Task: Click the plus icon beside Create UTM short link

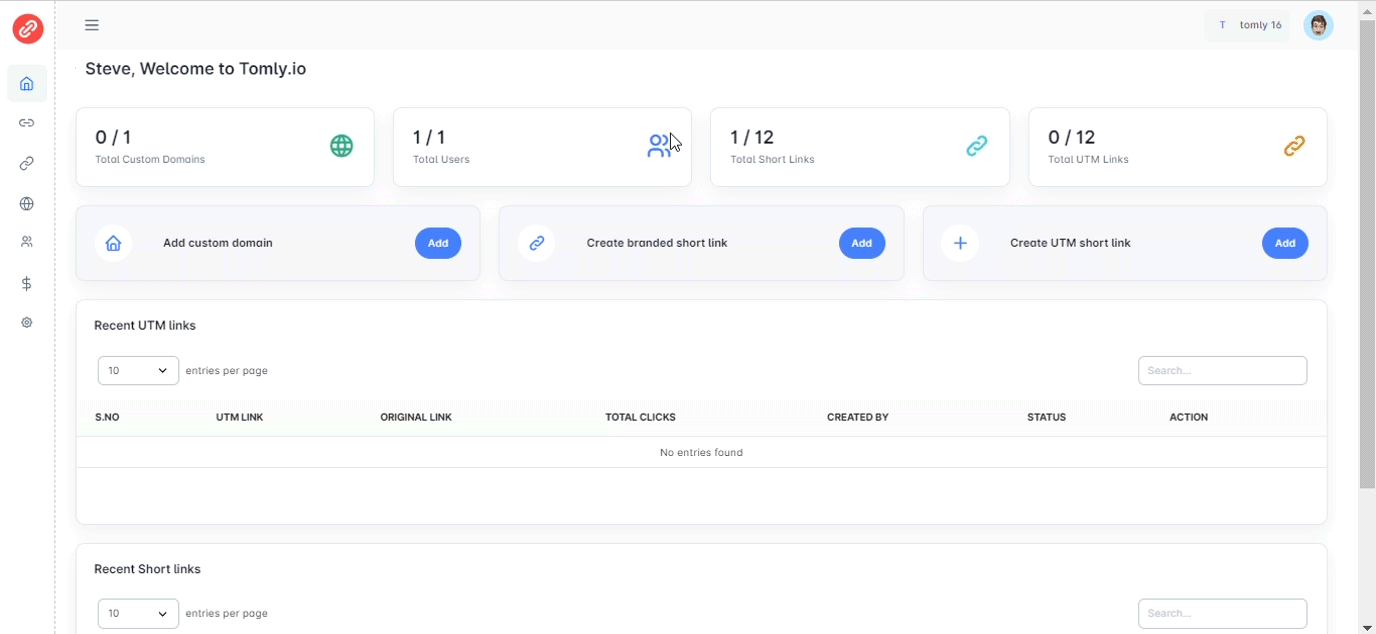Action: click(x=960, y=243)
